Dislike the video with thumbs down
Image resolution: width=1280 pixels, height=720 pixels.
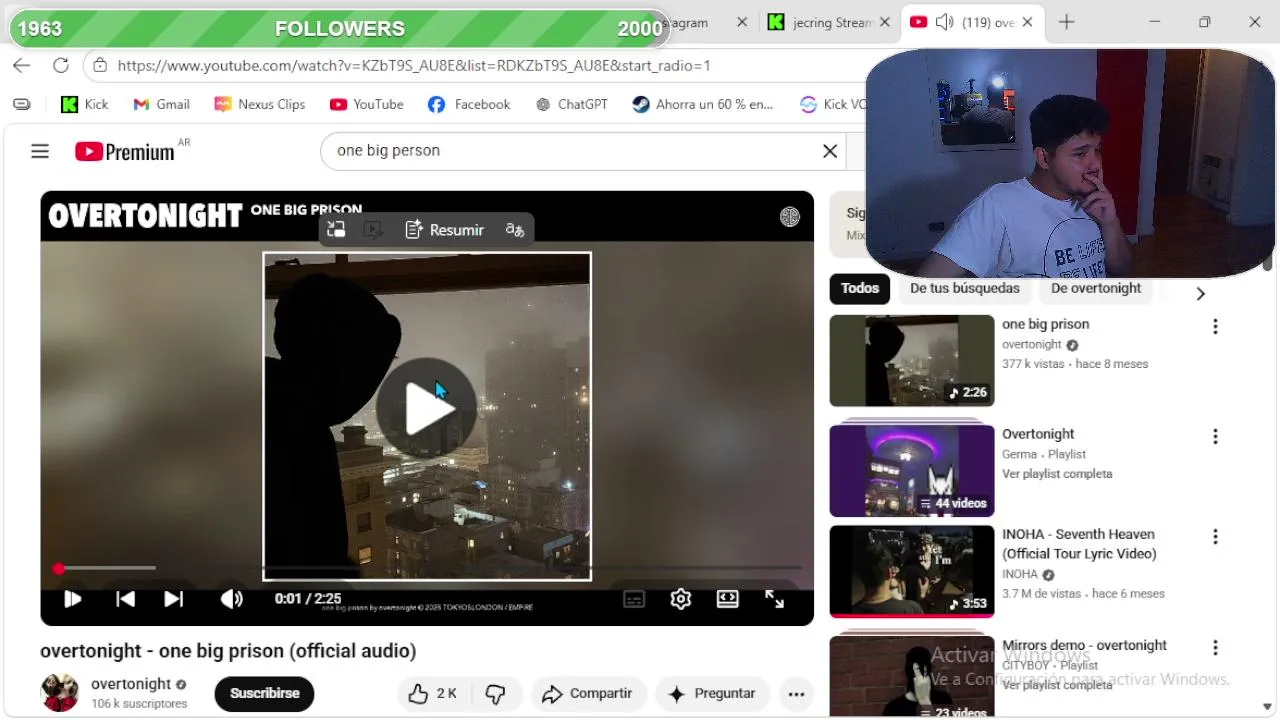click(495, 693)
